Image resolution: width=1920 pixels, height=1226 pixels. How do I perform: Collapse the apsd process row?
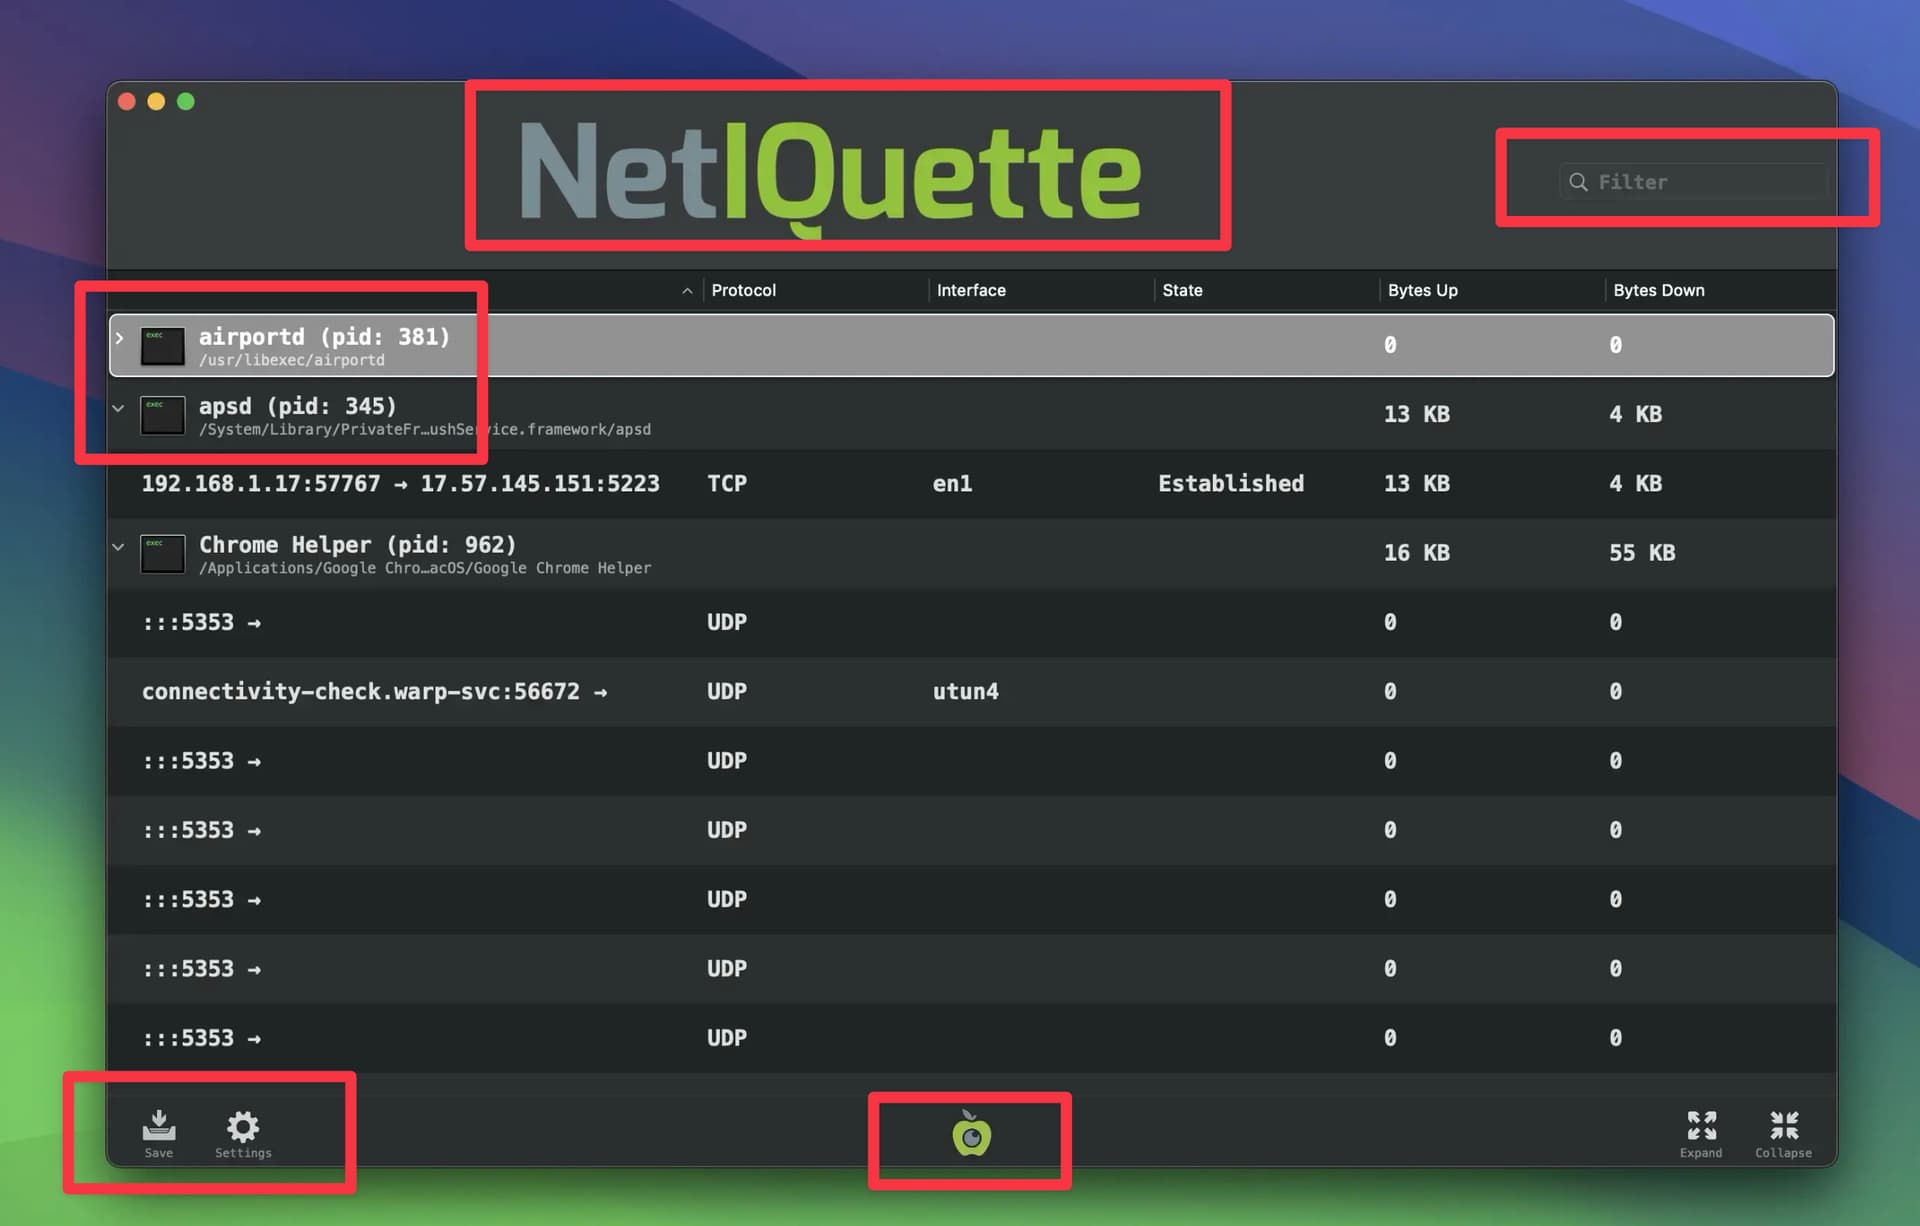pyautogui.click(x=118, y=408)
